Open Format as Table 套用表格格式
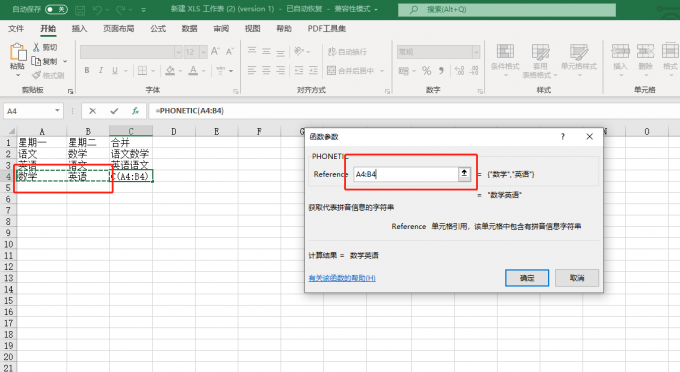The image size is (680, 372). pyautogui.click(x=540, y=61)
